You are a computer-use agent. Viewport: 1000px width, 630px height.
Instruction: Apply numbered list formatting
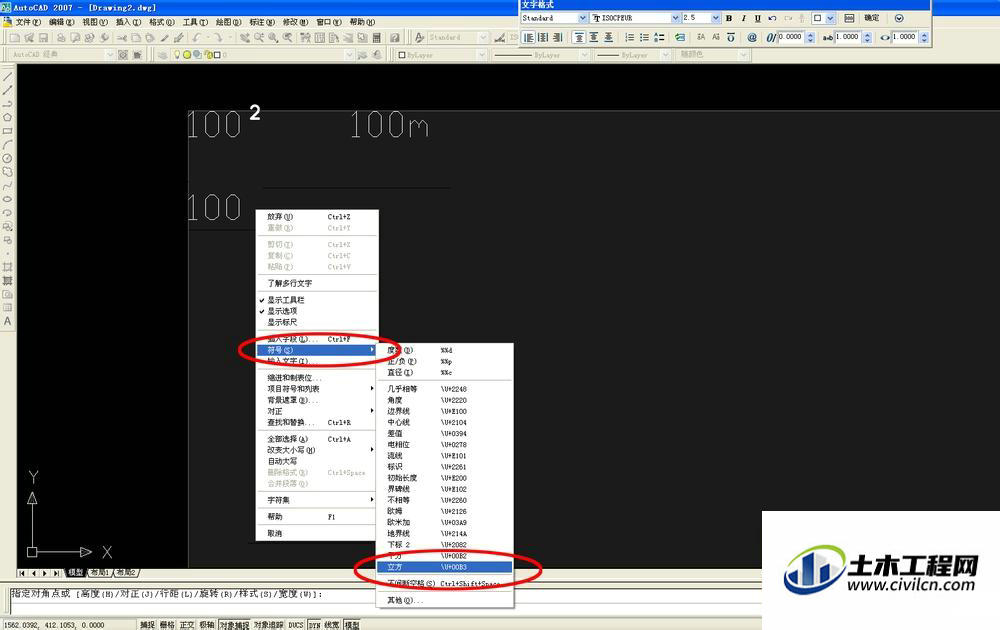[629, 38]
